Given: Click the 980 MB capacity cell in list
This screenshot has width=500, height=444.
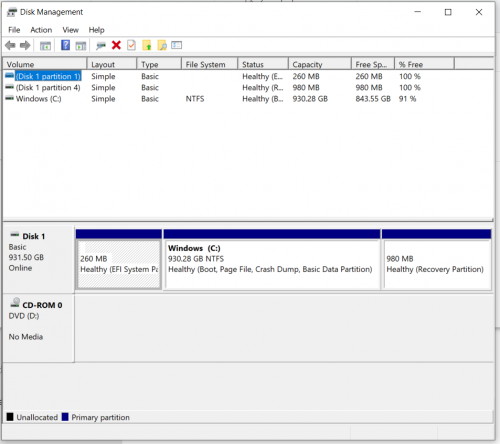Looking at the screenshot, I should (x=306, y=88).
